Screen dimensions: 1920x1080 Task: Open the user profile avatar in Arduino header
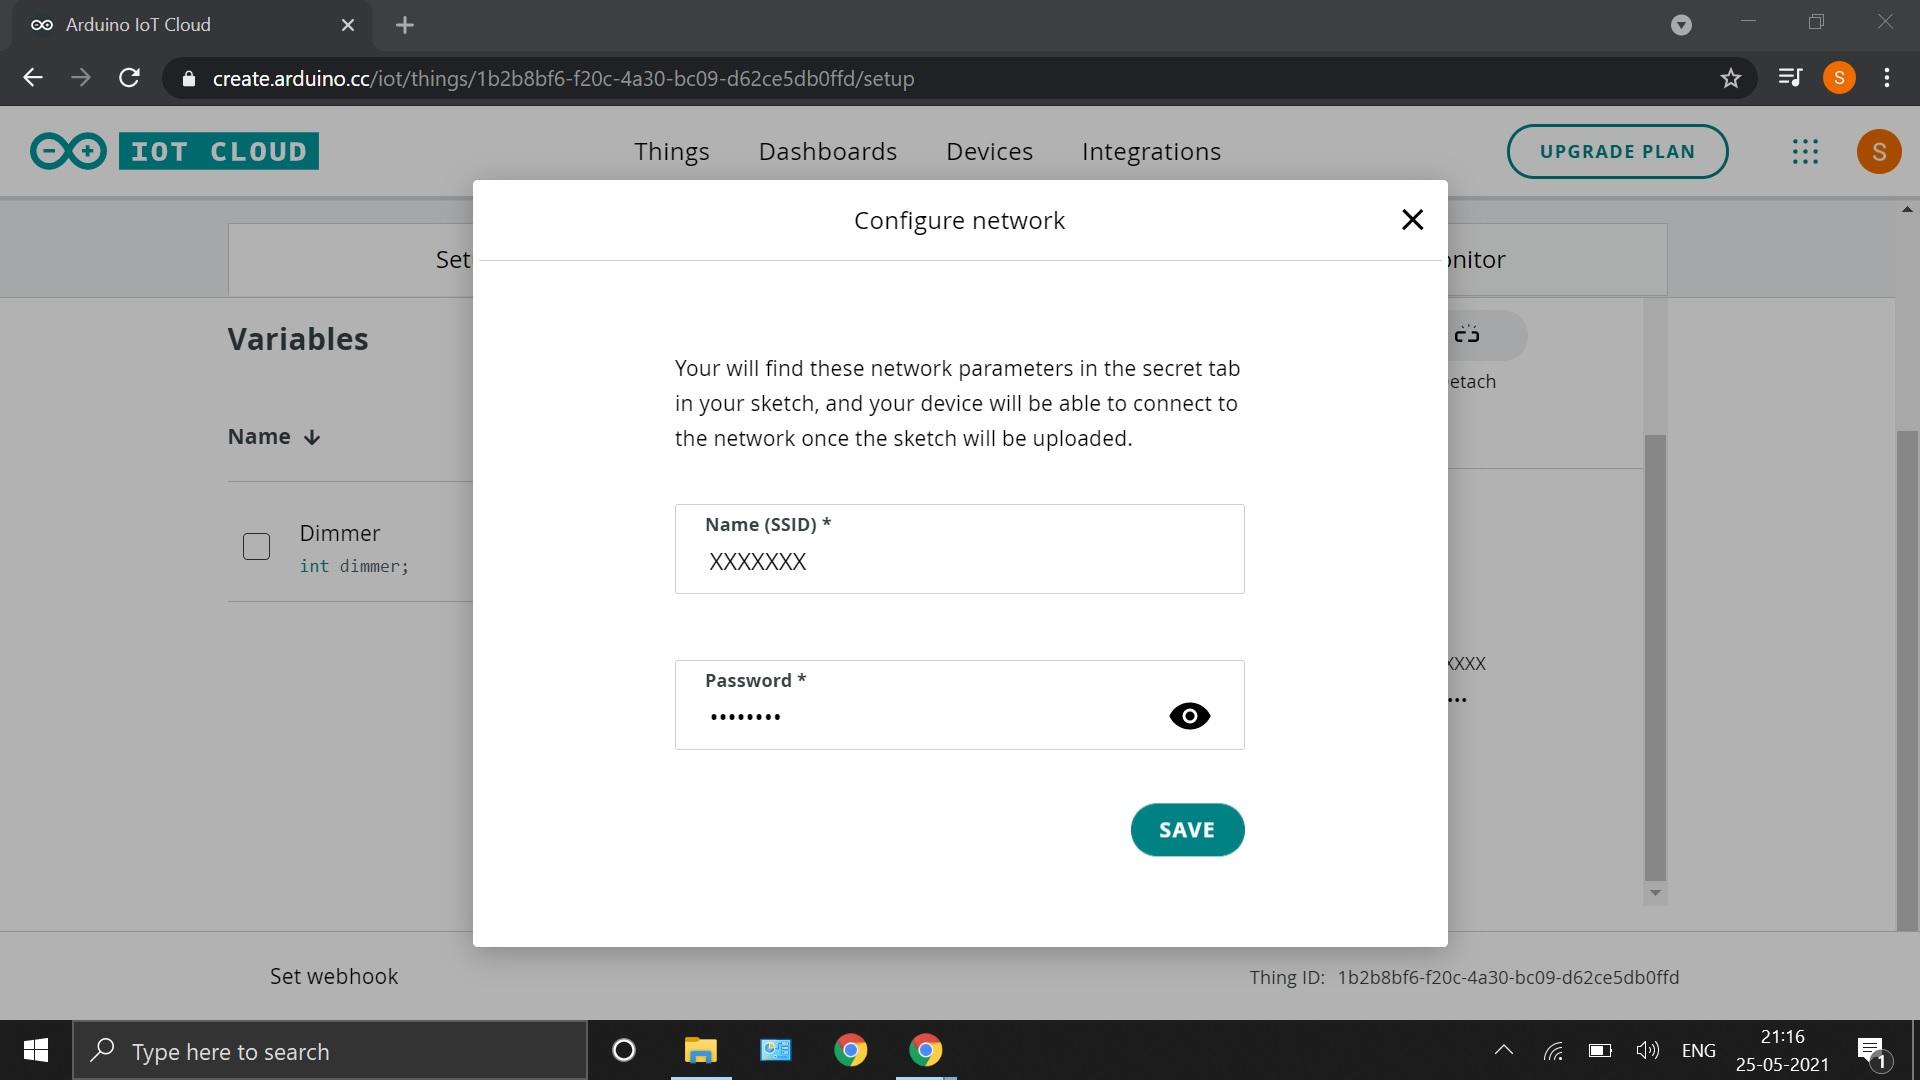coord(1879,151)
